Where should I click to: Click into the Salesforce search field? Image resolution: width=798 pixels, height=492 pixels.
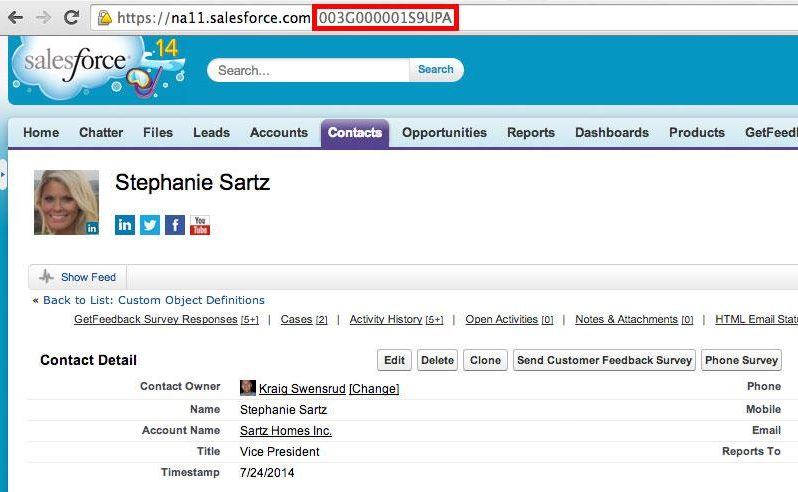click(308, 70)
